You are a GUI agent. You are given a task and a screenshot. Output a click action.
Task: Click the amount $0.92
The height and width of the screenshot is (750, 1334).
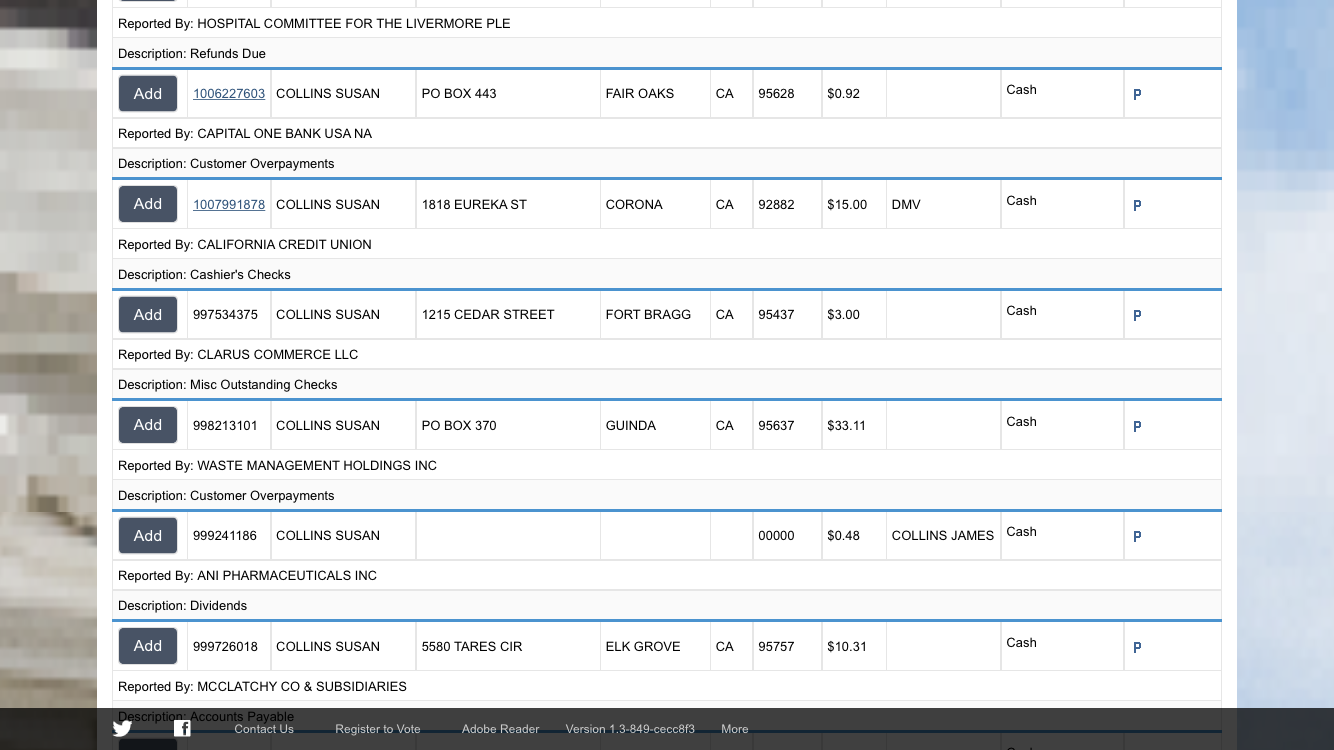tap(843, 94)
